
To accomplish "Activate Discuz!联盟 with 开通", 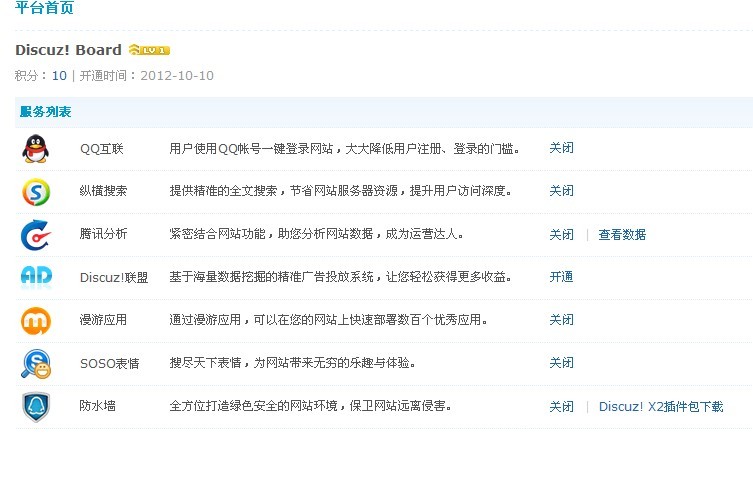I will (x=561, y=277).
